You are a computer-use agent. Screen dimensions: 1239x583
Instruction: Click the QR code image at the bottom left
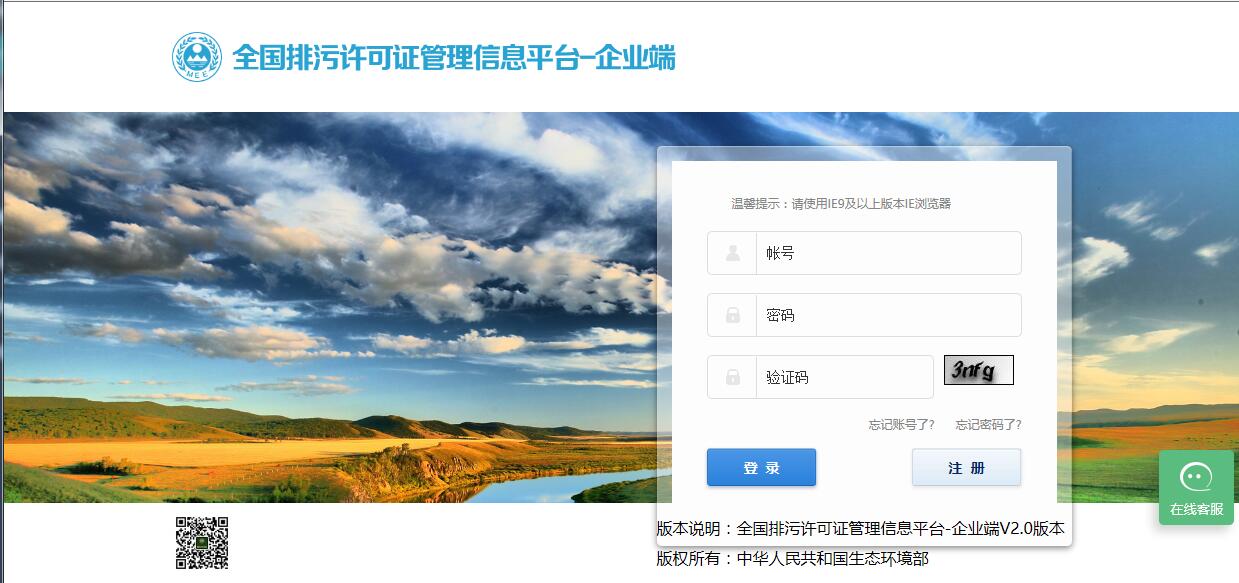(x=203, y=543)
